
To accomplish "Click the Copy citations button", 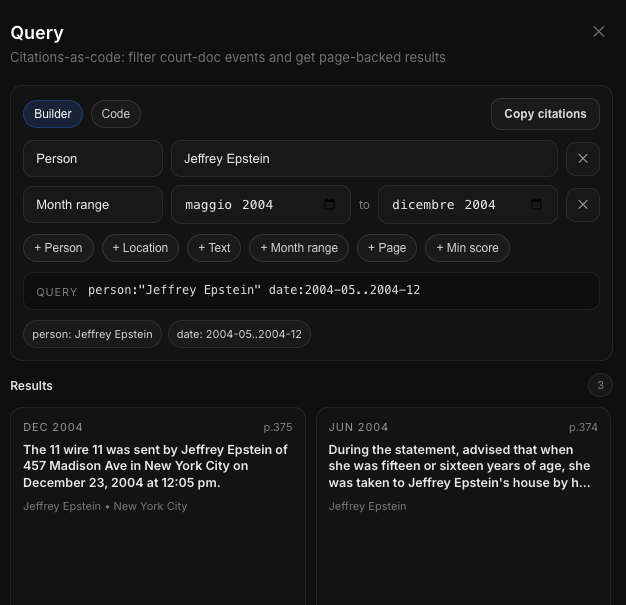I will pos(545,114).
